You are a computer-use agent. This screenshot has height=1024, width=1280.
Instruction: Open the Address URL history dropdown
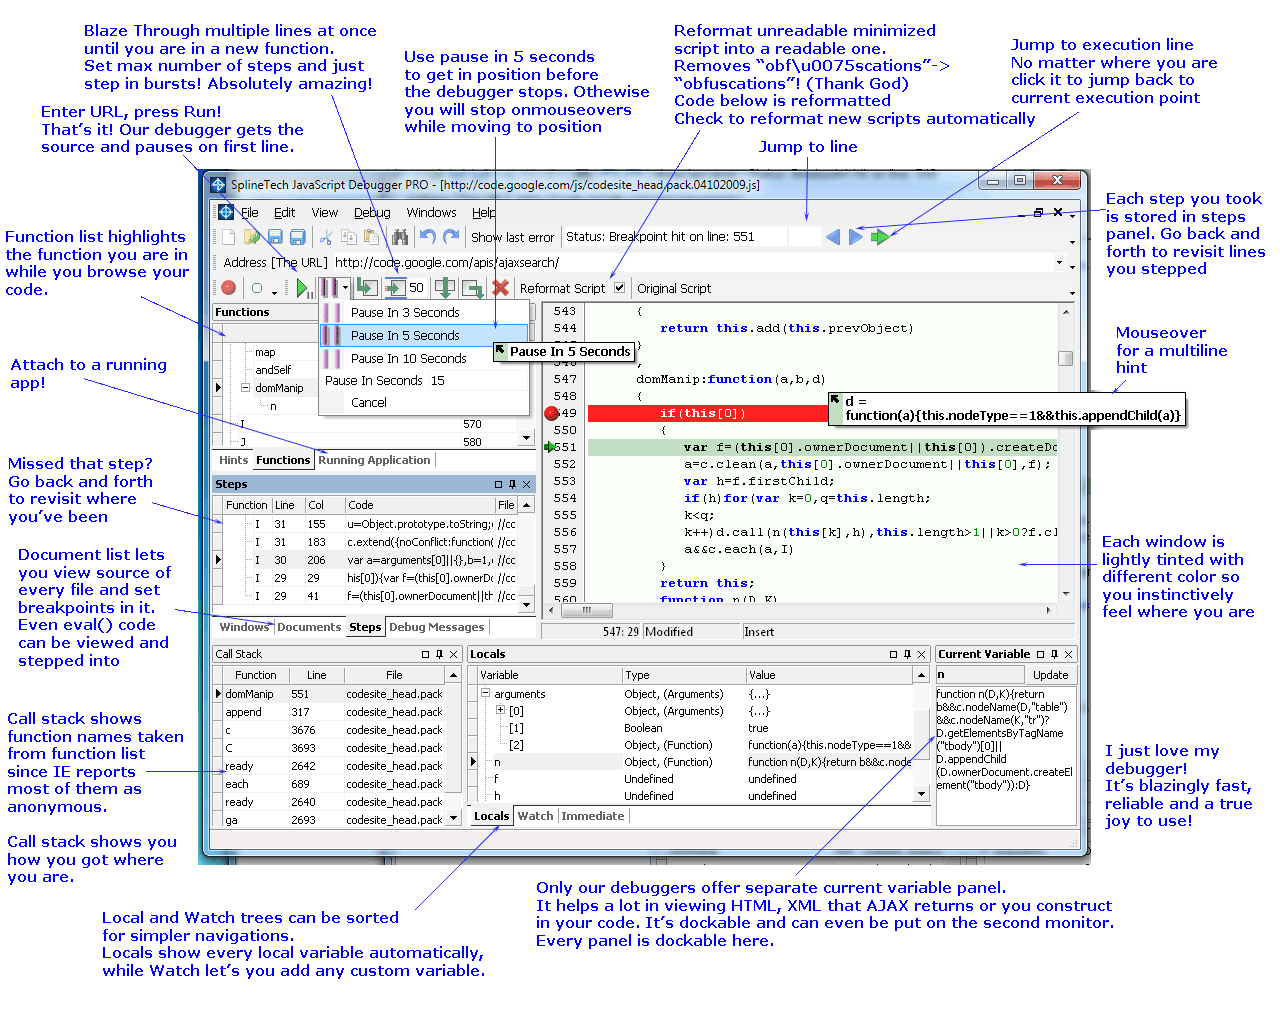(1060, 262)
